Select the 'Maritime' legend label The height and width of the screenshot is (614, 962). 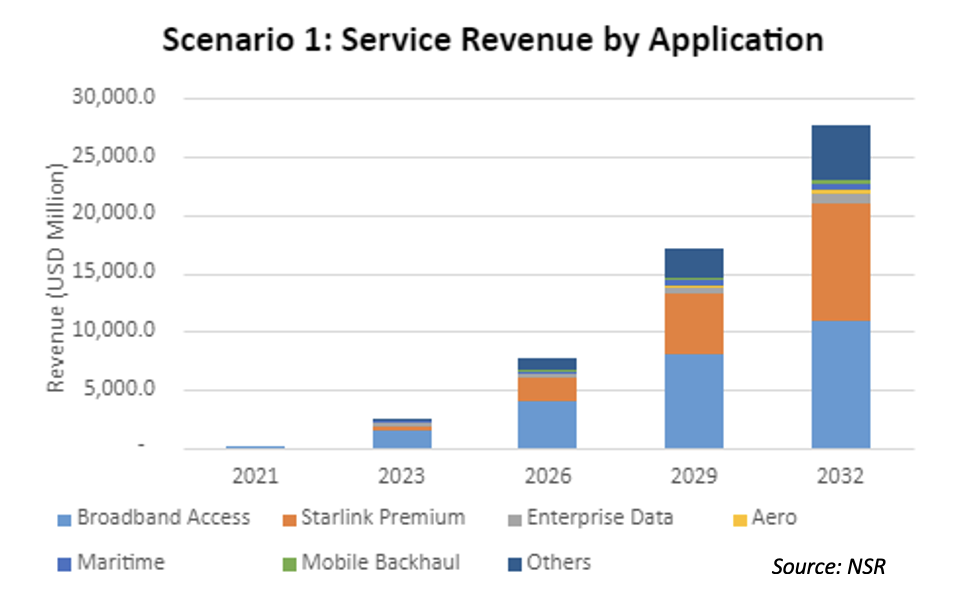(x=121, y=562)
